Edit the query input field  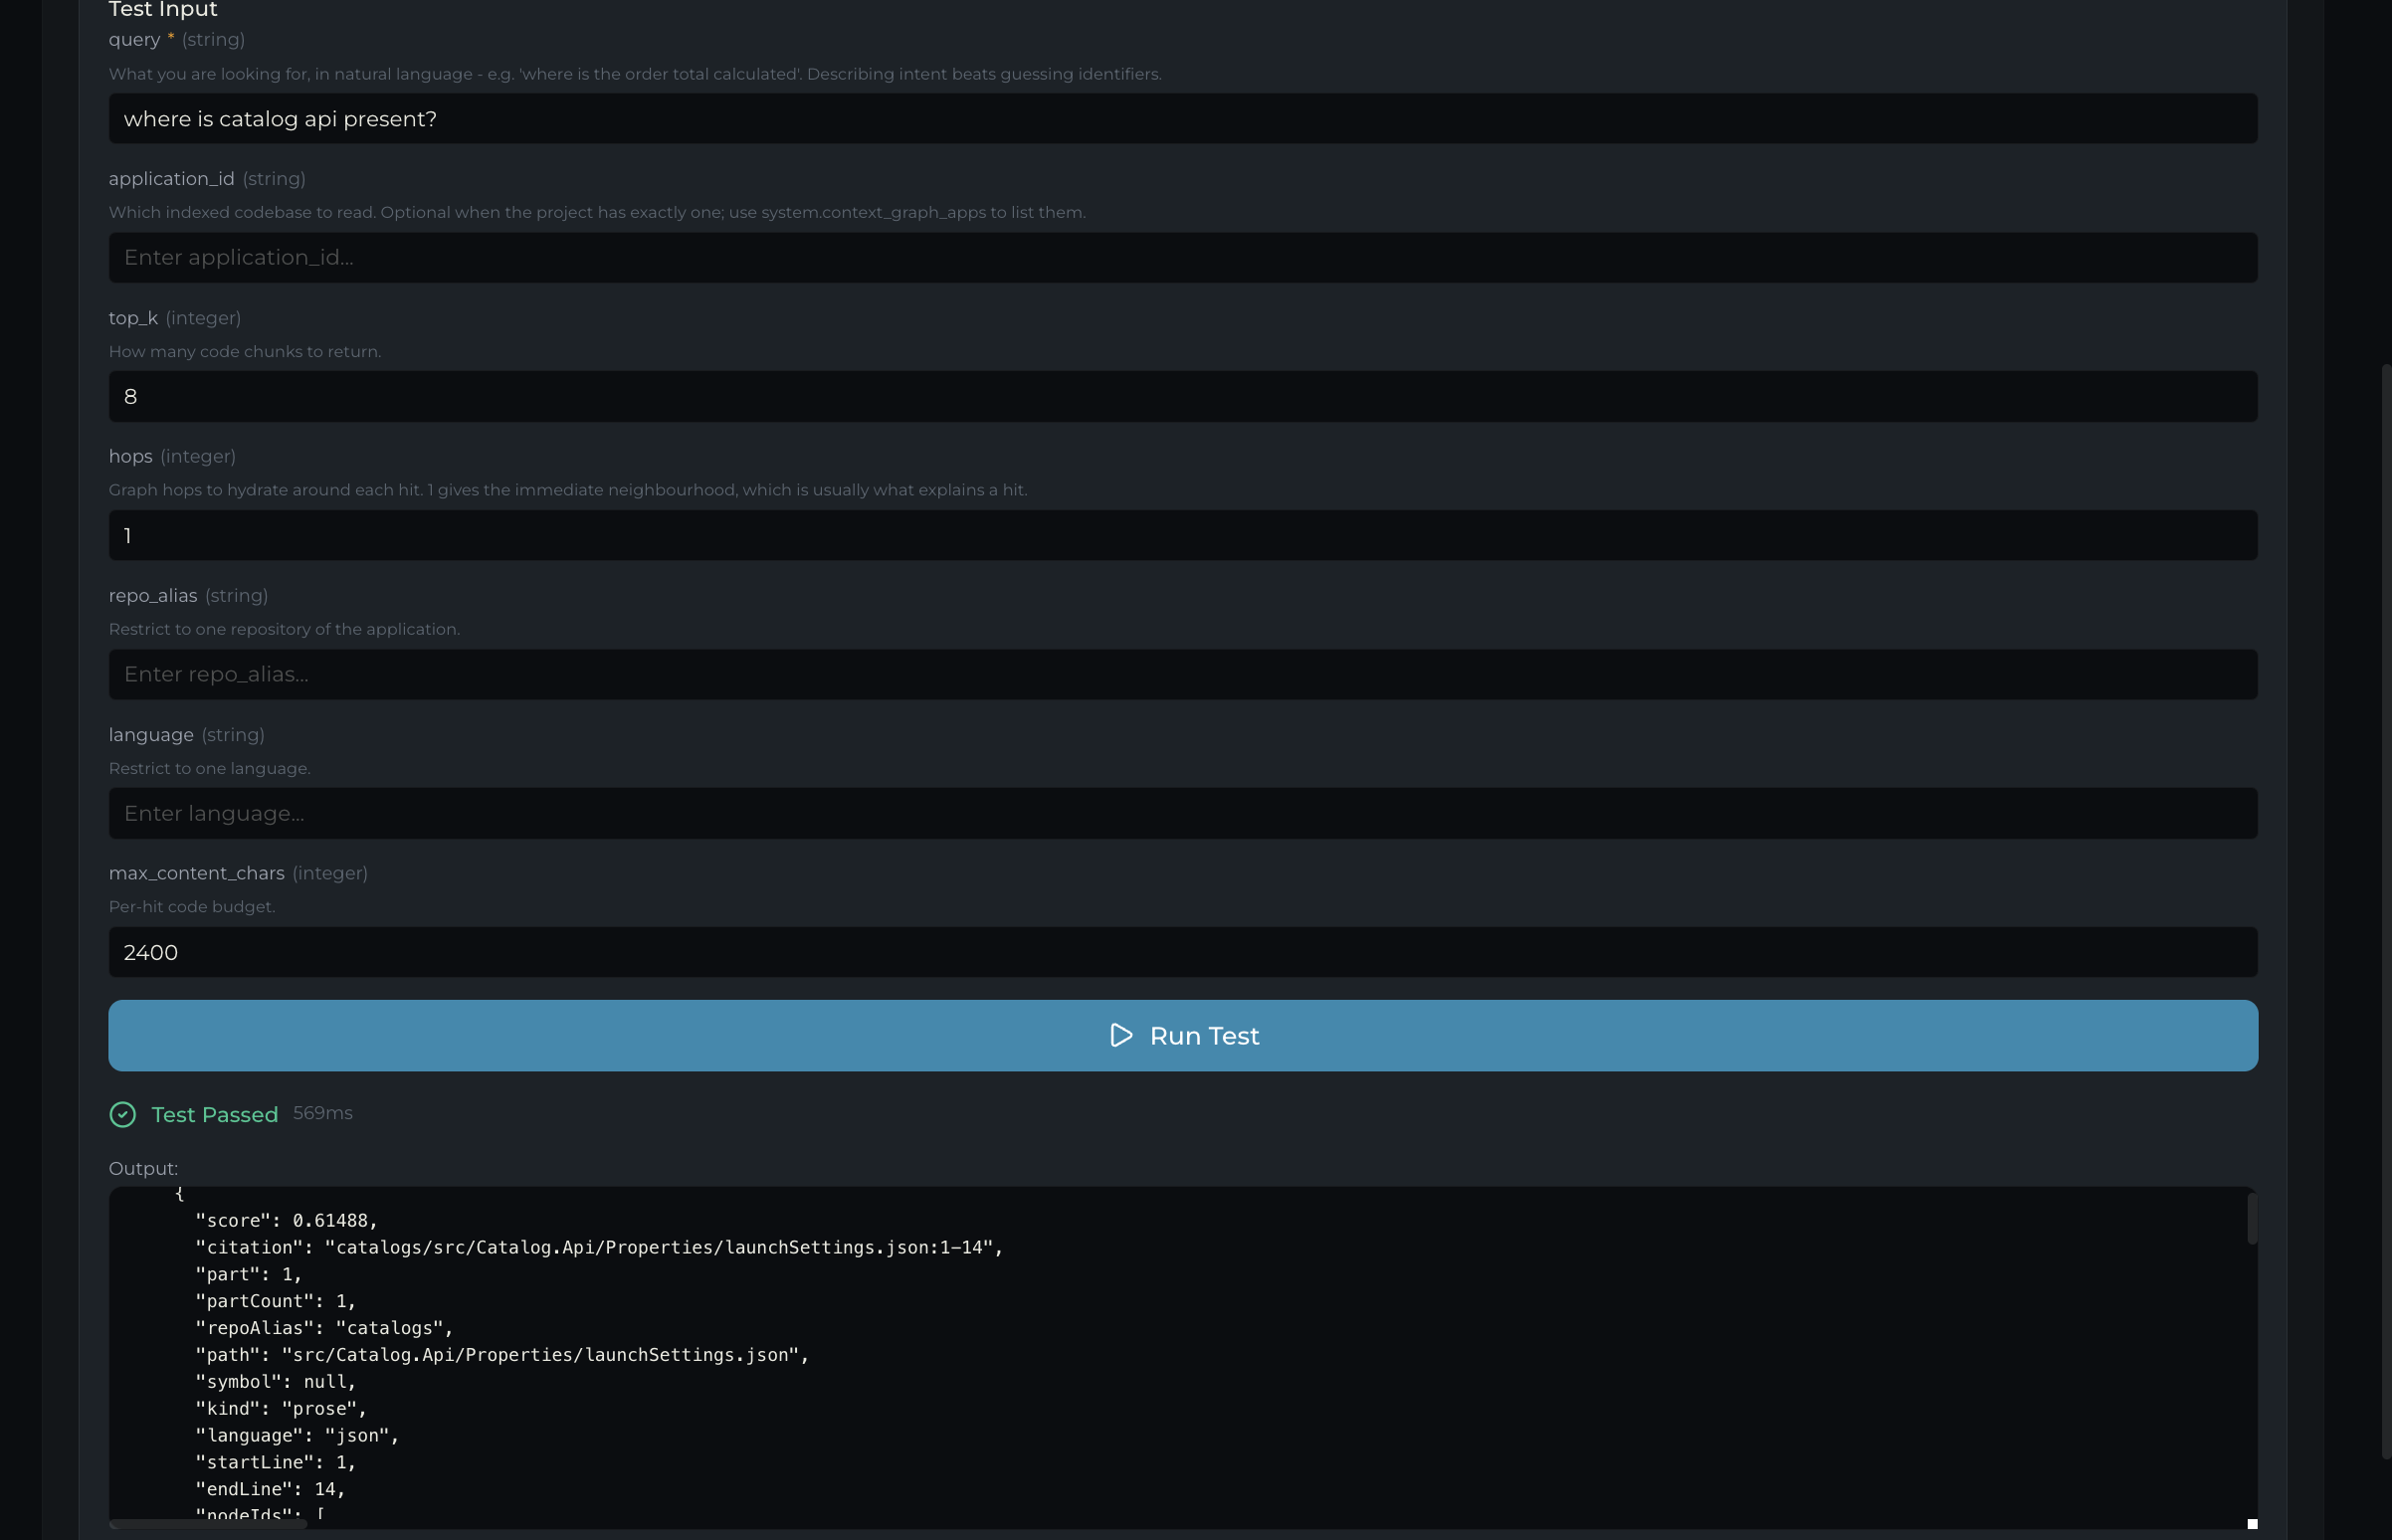[x=1183, y=119]
